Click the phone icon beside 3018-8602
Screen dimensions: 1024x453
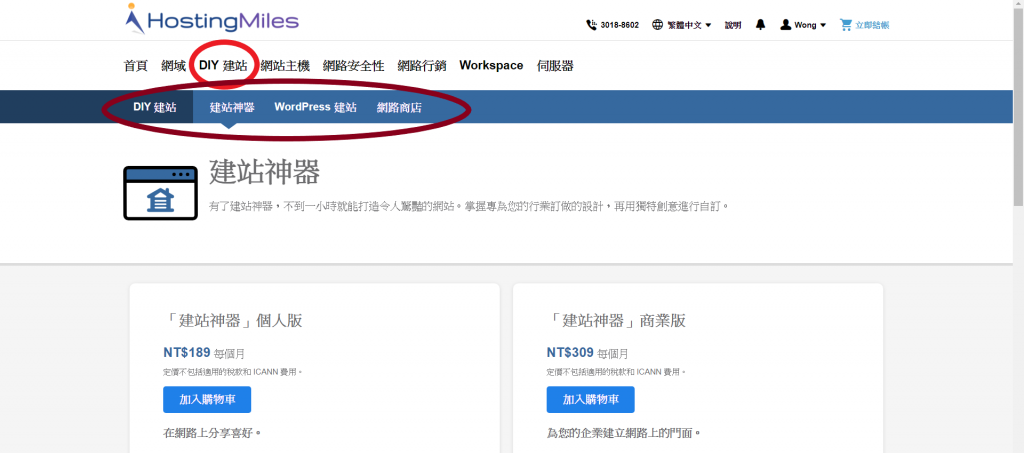click(x=591, y=25)
